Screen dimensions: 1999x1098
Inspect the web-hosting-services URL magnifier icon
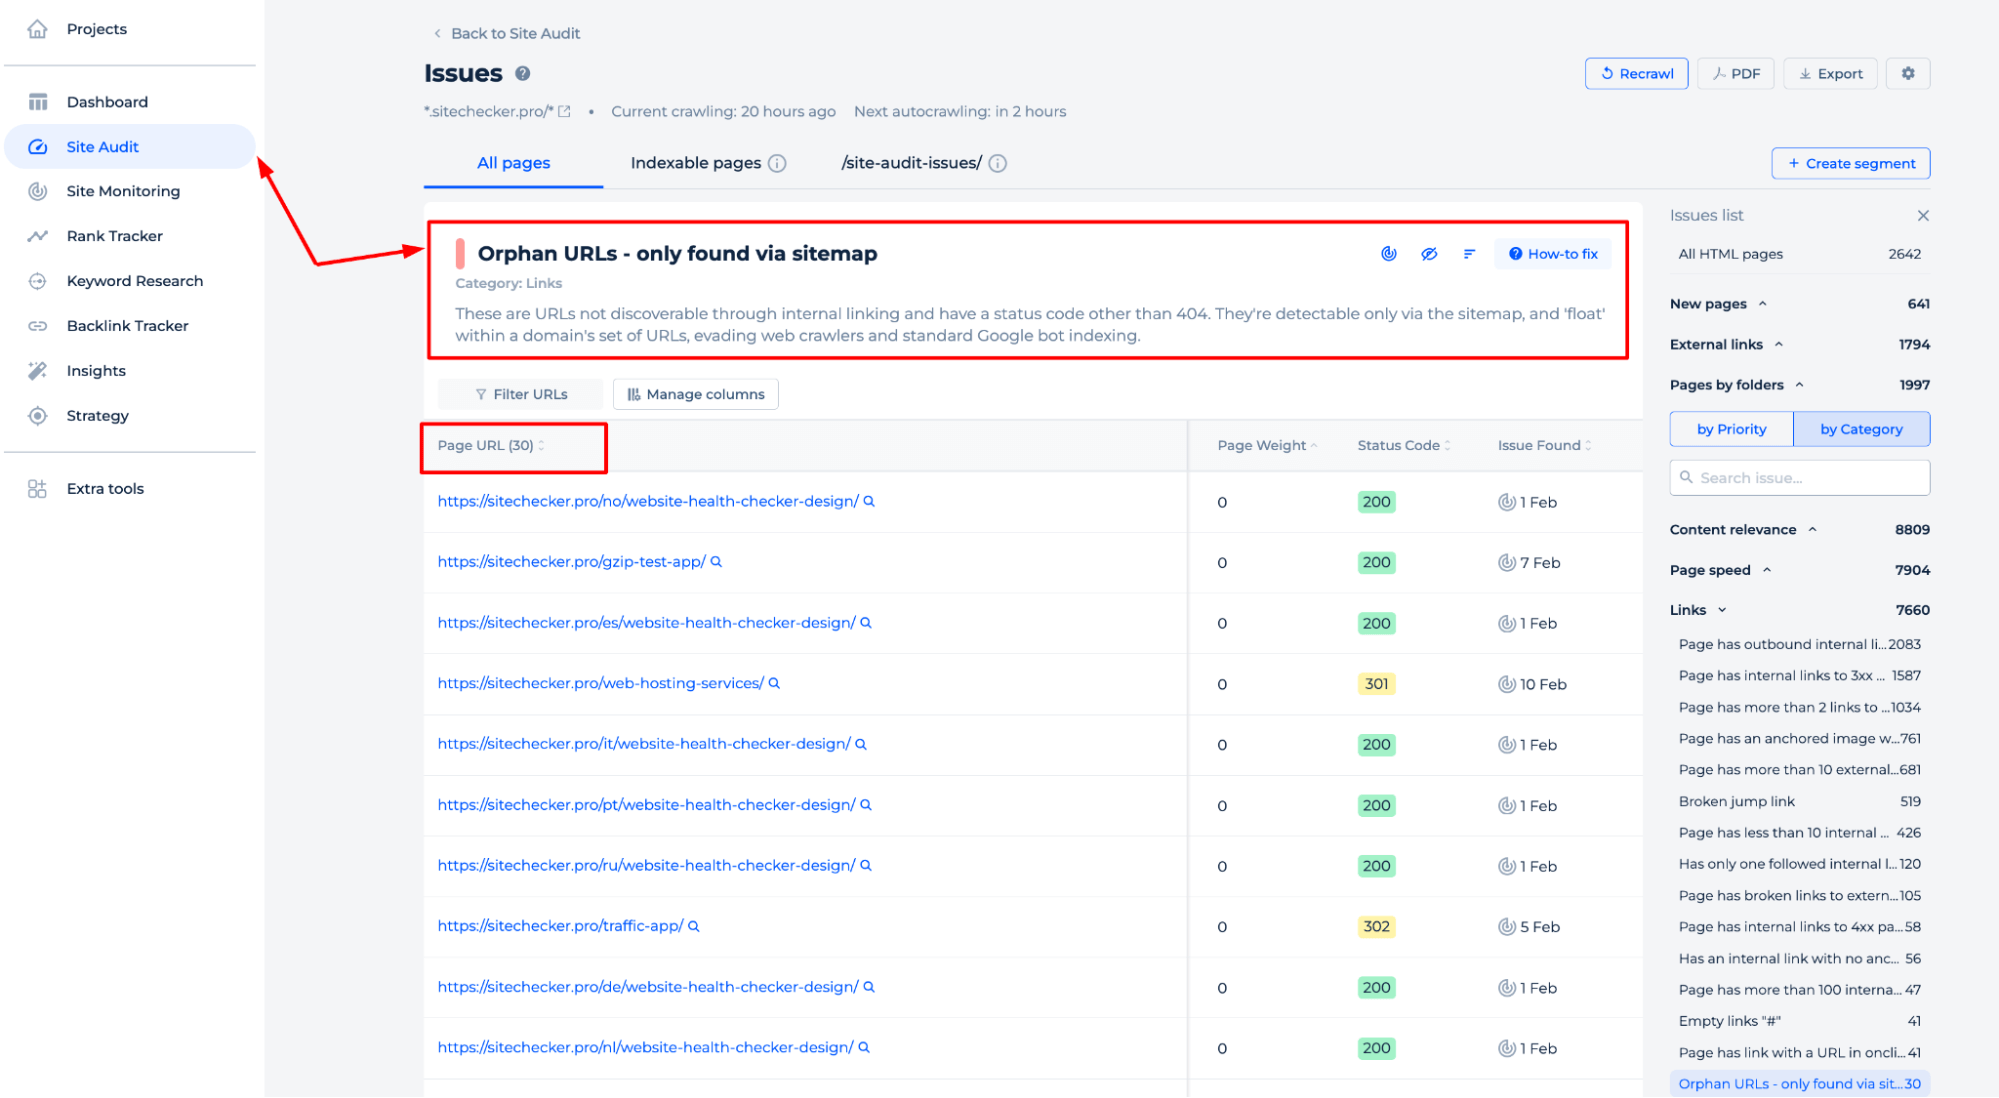[774, 684]
